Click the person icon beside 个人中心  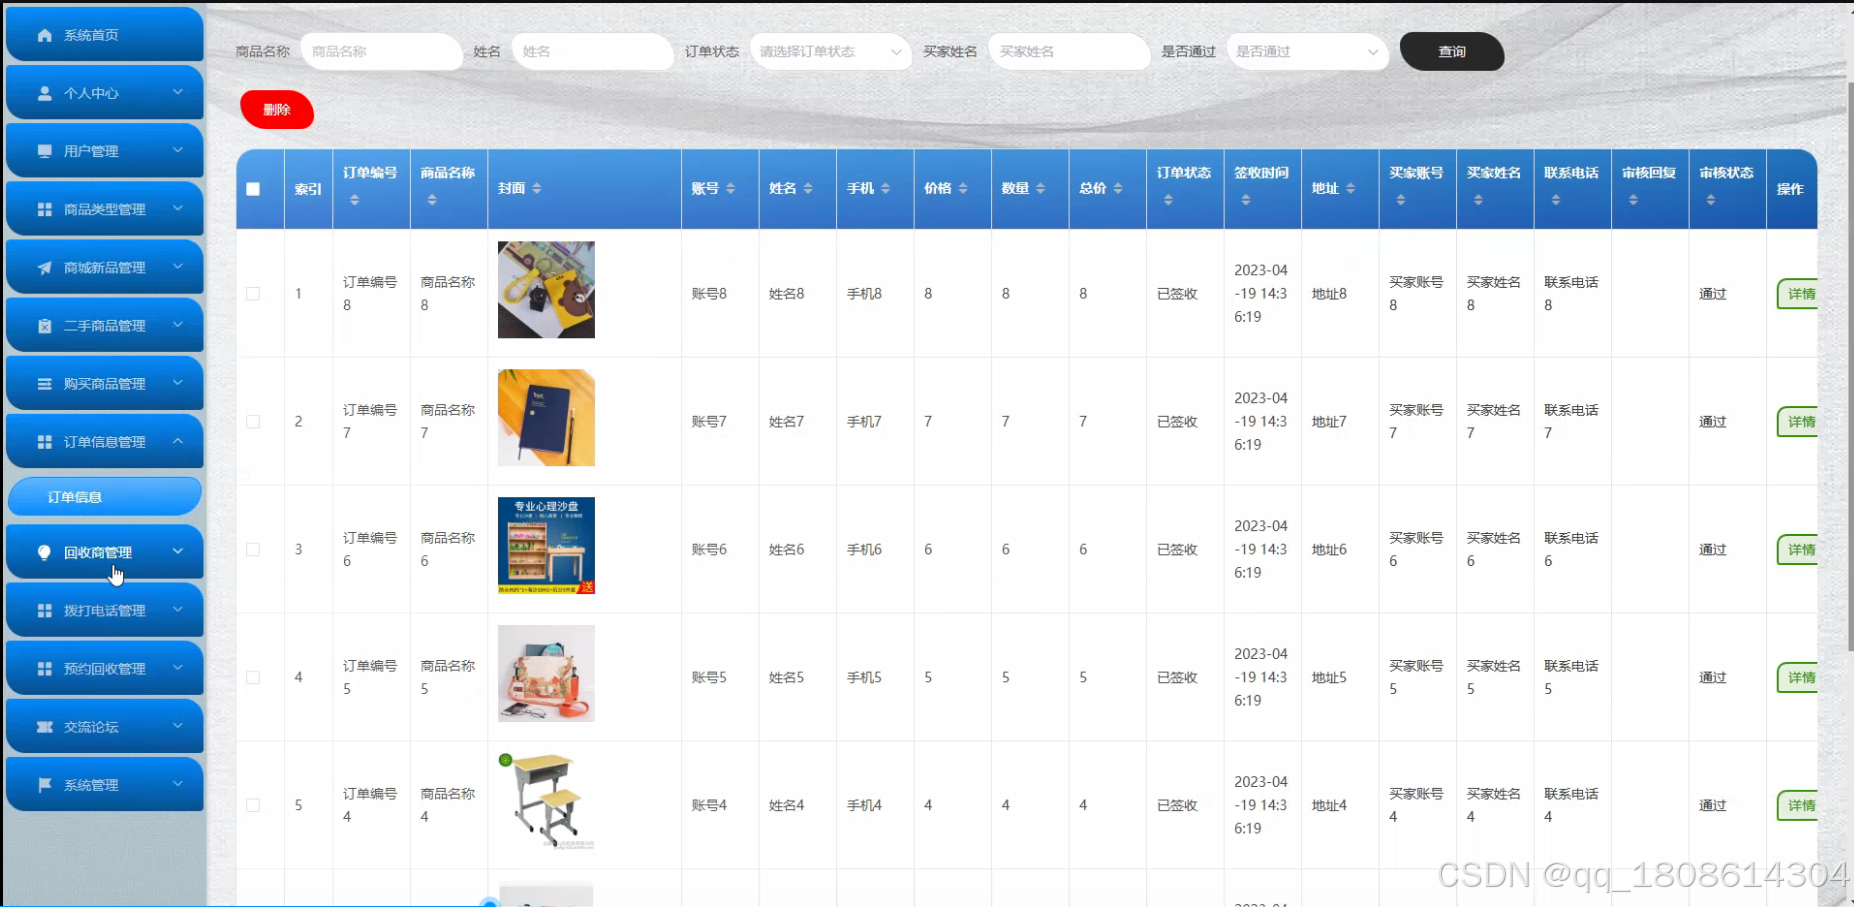[x=44, y=93]
